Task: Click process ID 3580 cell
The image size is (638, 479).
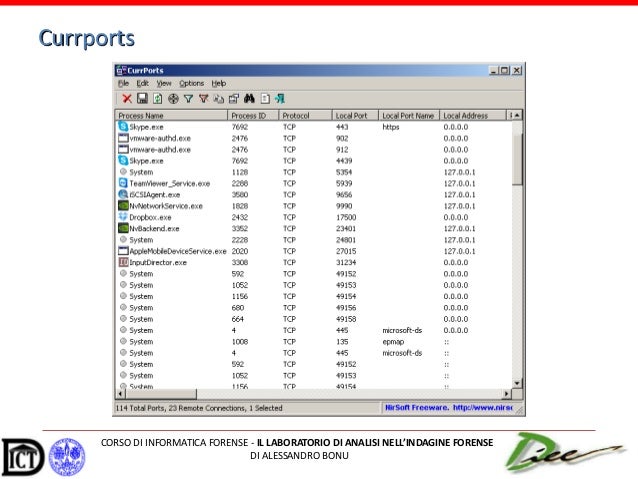Action: [240, 195]
